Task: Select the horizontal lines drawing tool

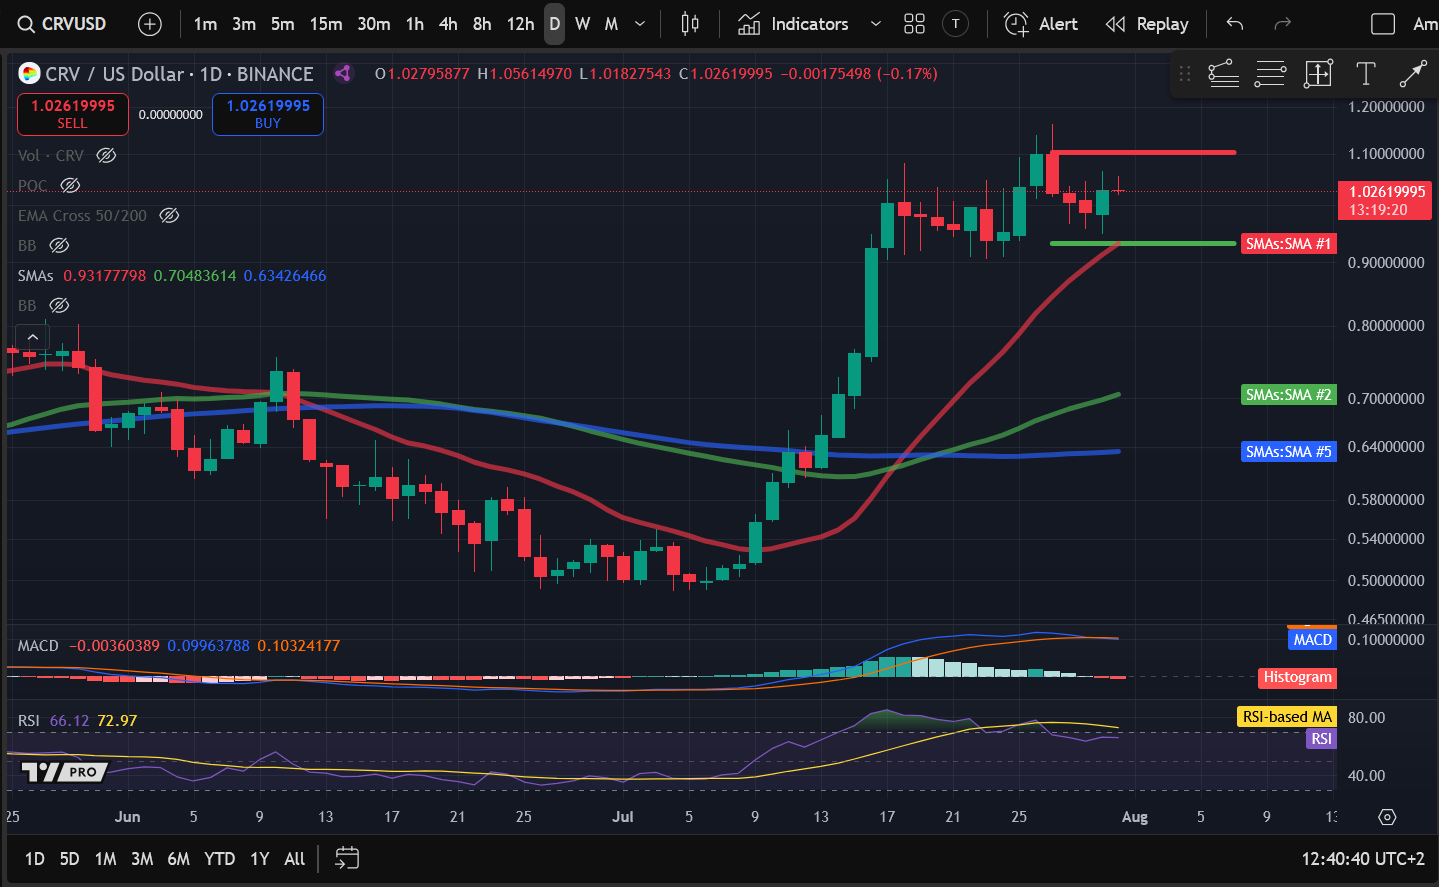Action: click(x=1270, y=73)
